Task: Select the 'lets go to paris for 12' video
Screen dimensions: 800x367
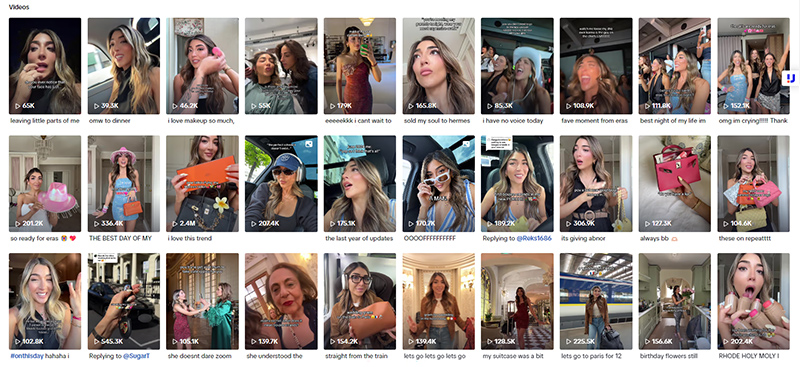Action: (596, 301)
